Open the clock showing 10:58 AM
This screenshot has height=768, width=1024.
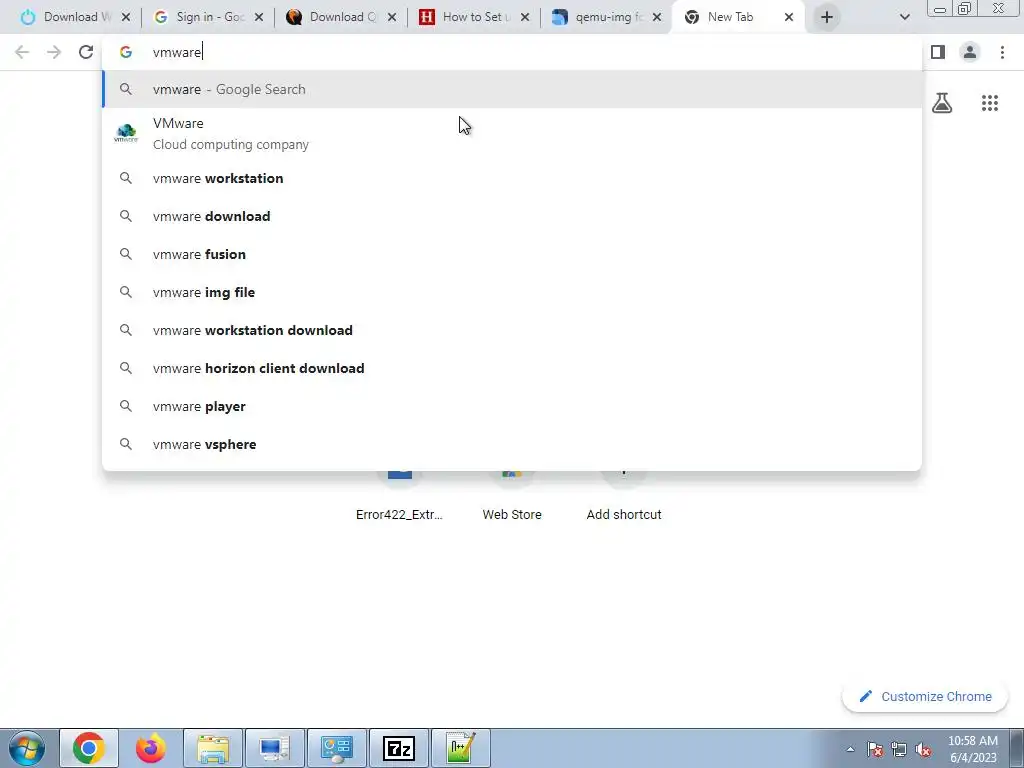pos(973,748)
